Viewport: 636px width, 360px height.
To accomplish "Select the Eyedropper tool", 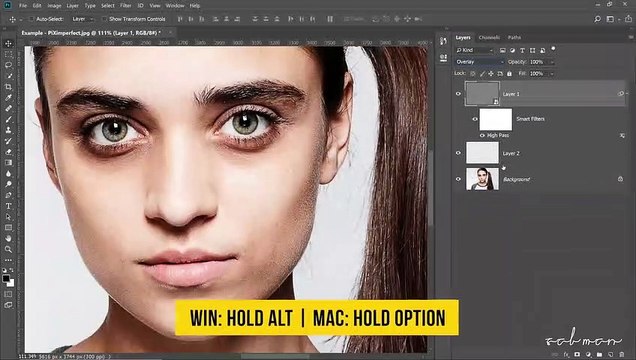I will (x=8, y=98).
